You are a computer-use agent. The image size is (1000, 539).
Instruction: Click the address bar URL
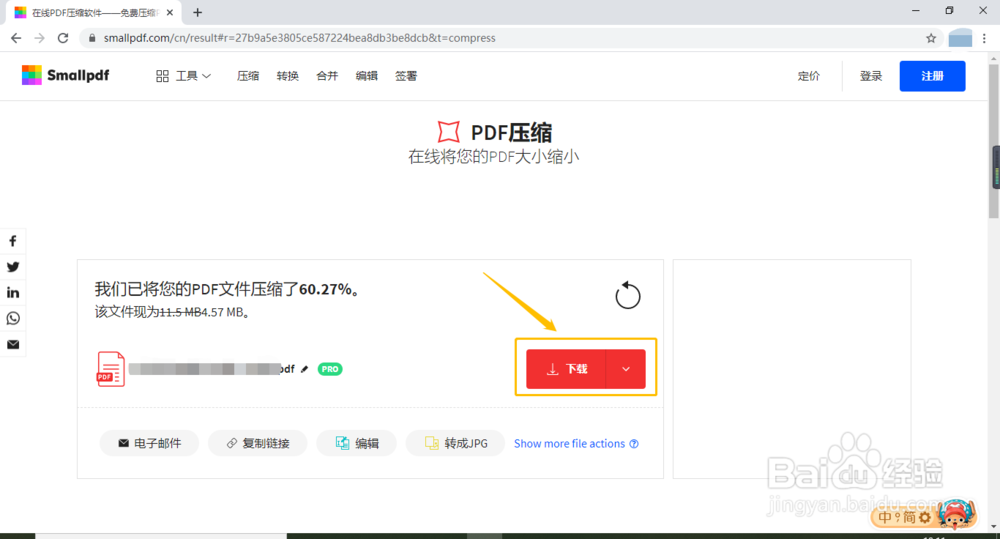tap(299, 38)
